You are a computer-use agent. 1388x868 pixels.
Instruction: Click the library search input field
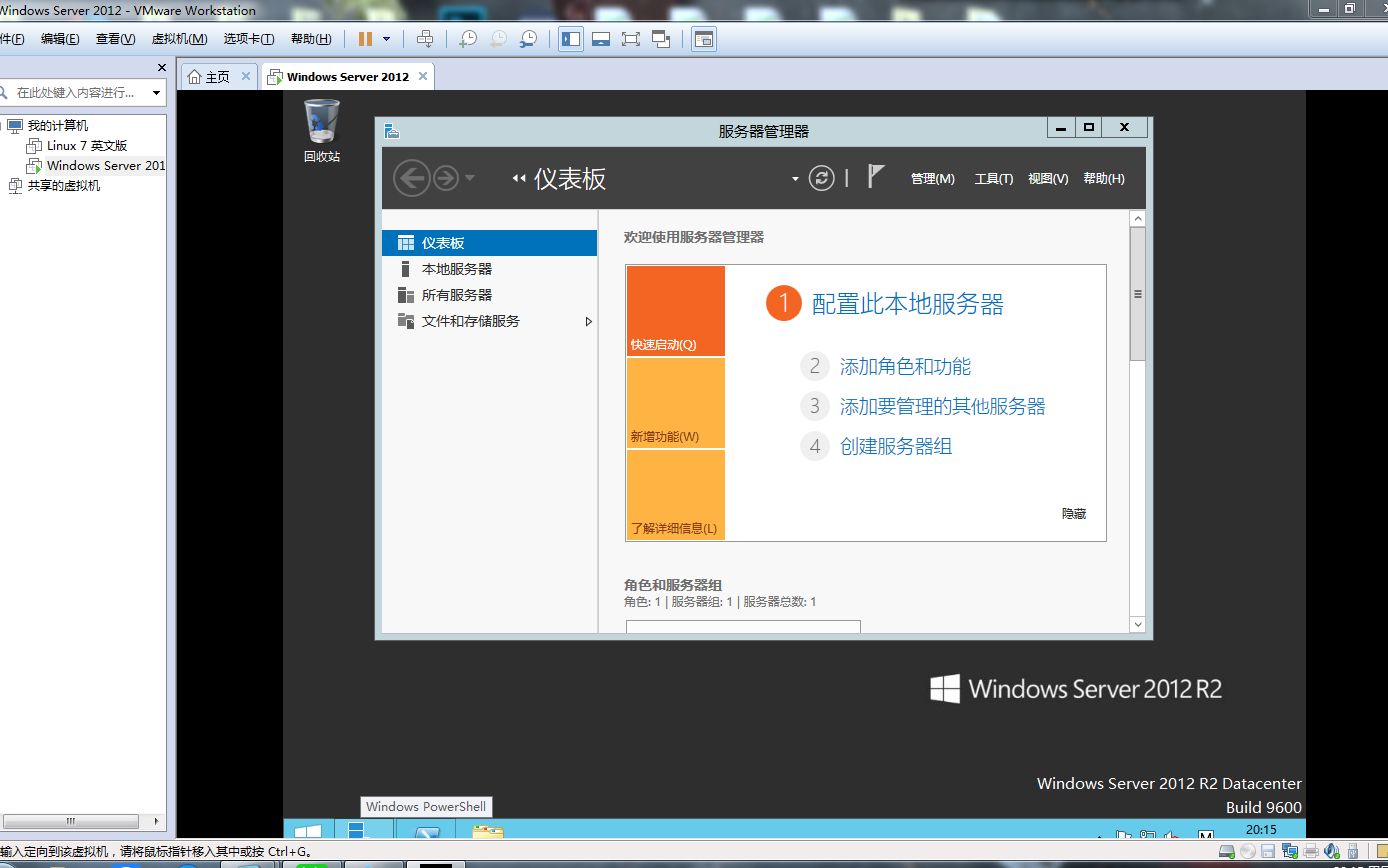tap(76, 92)
